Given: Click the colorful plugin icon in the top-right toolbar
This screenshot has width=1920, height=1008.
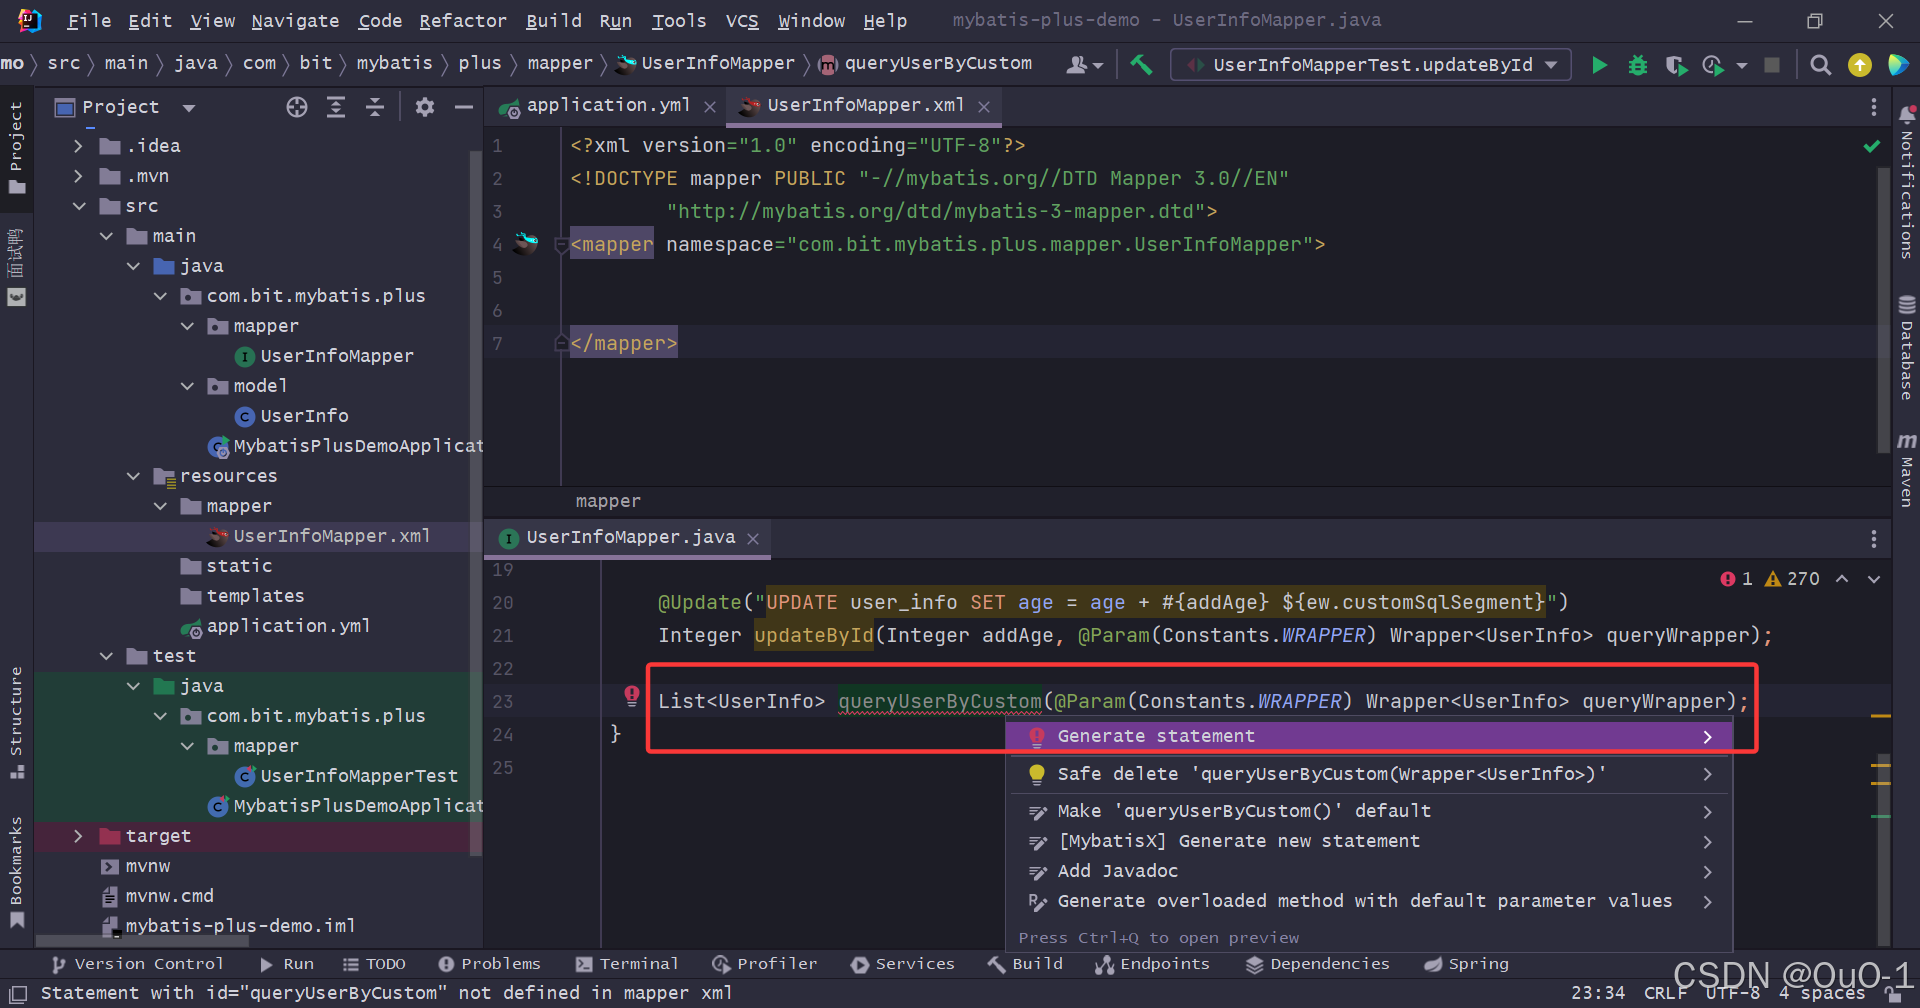Looking at the screenshot, I should tap(1897, 65).
